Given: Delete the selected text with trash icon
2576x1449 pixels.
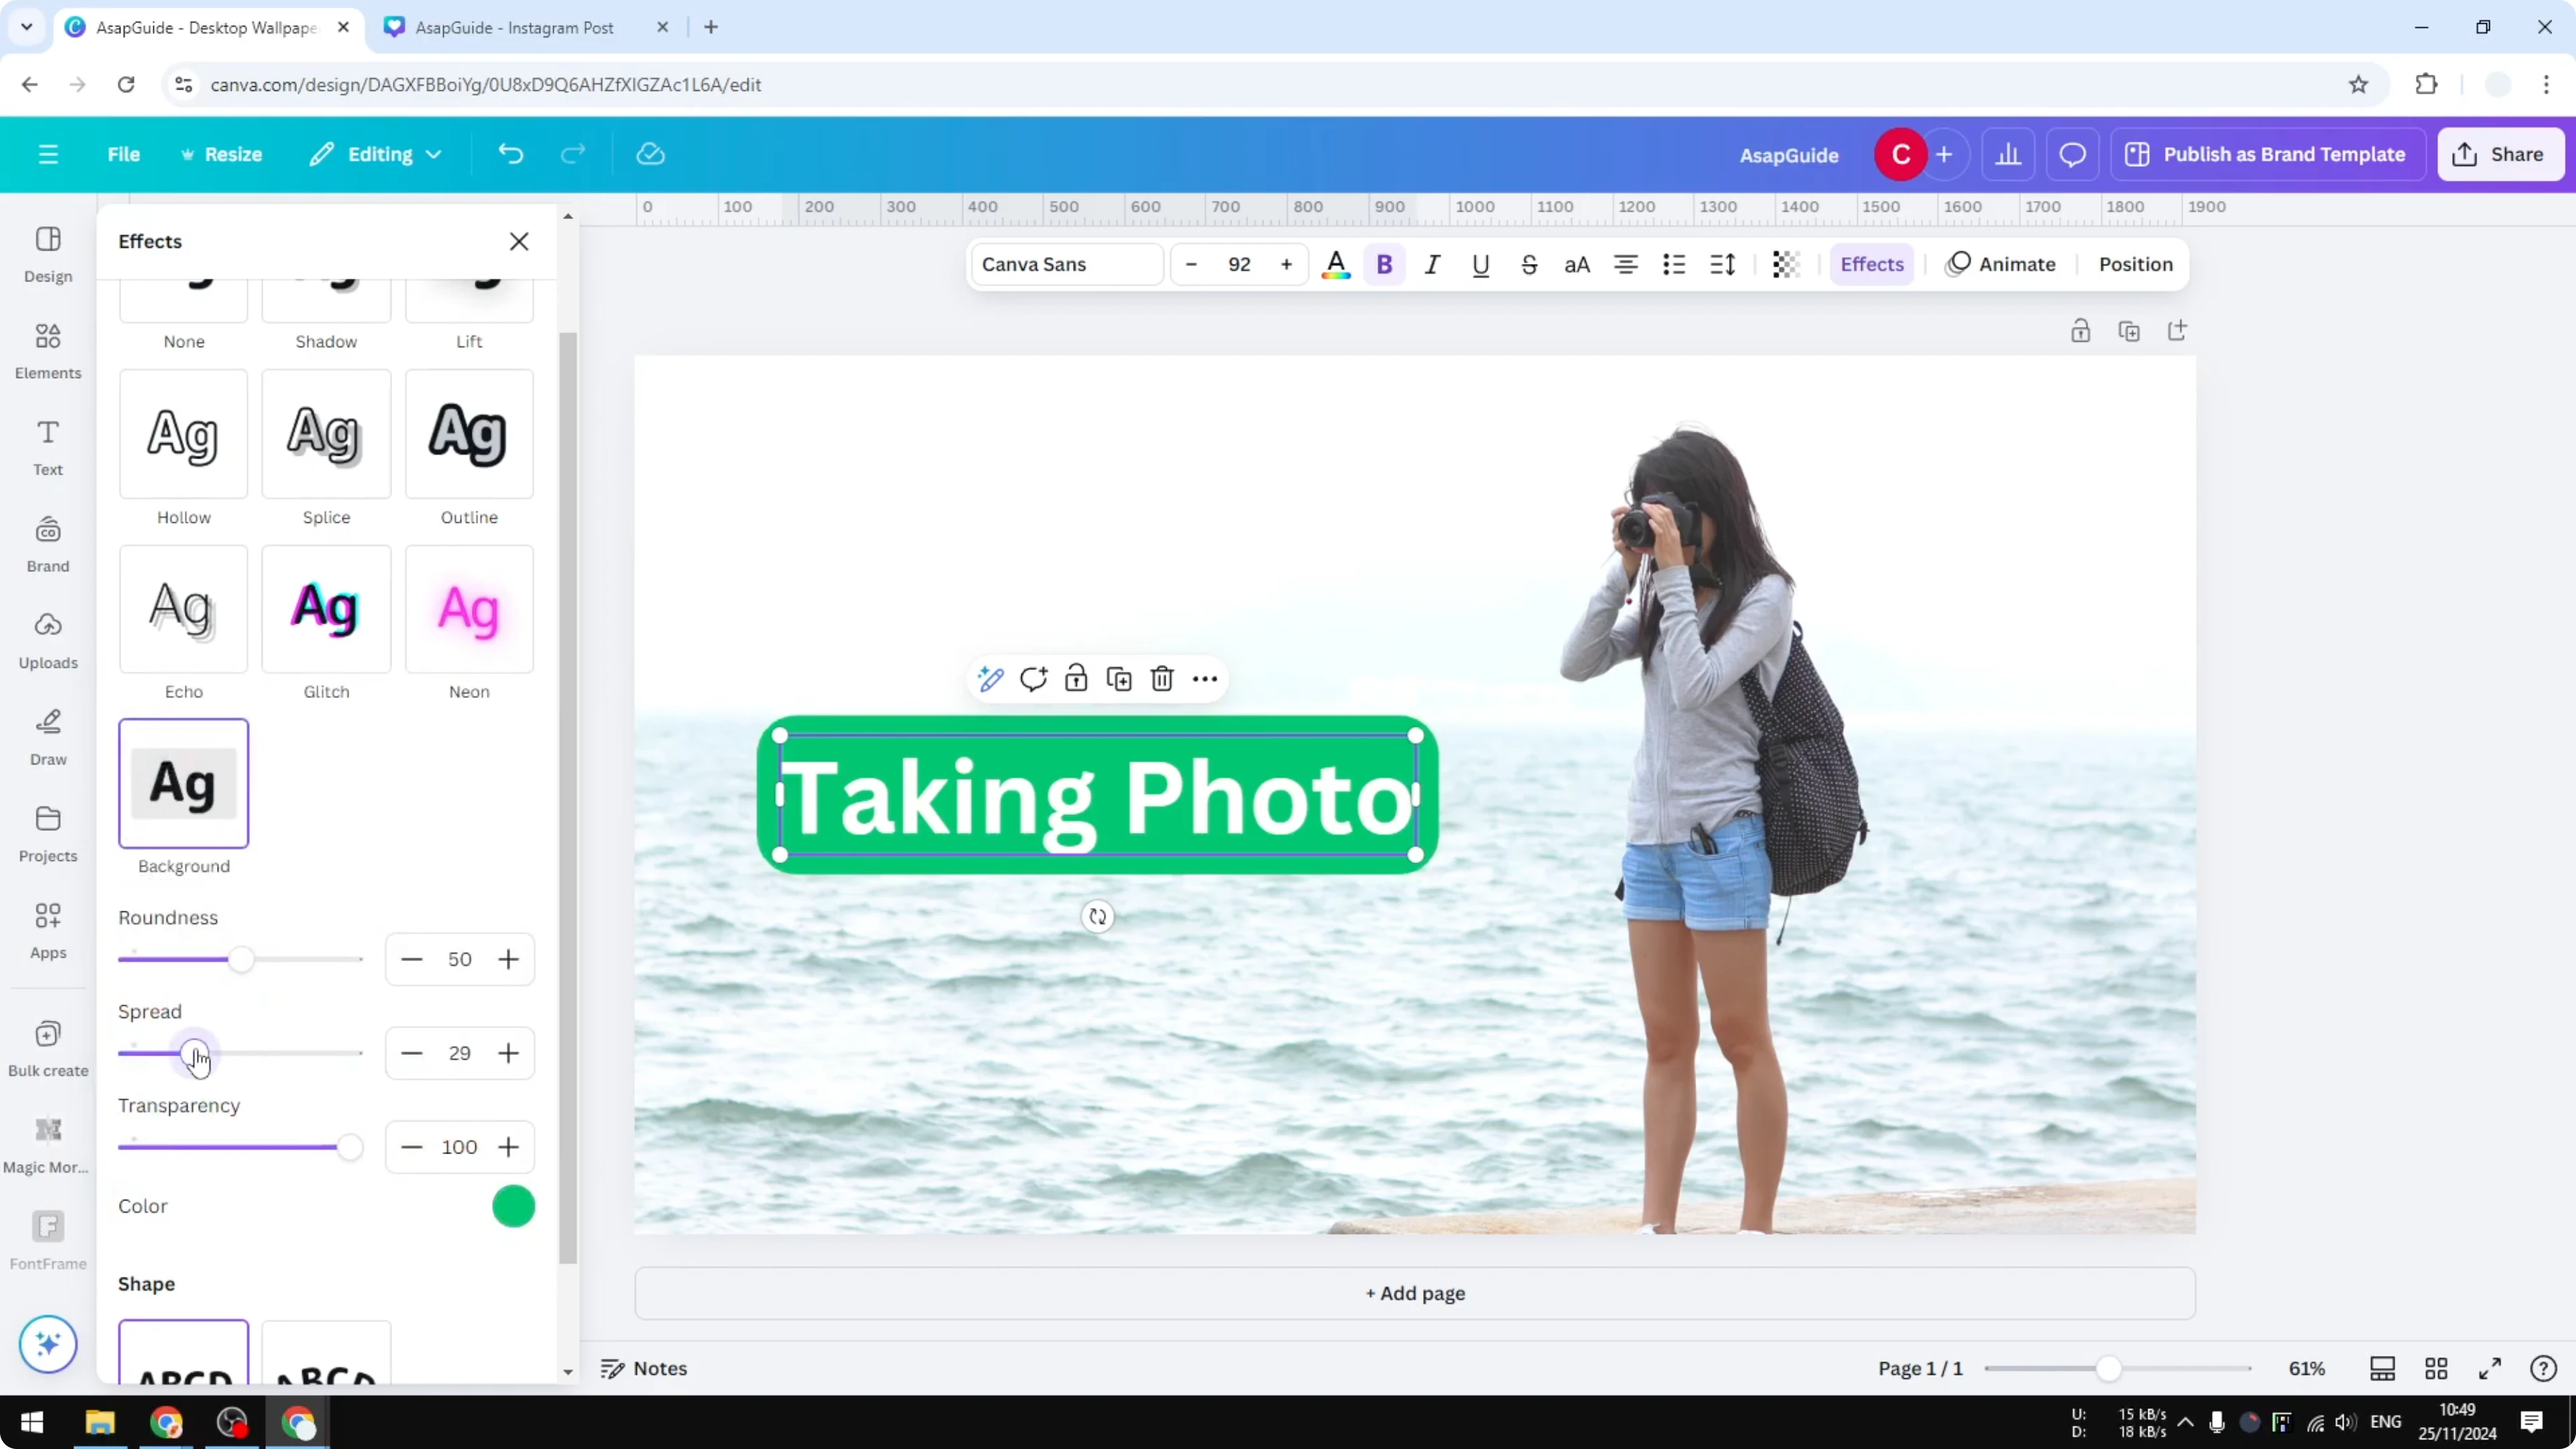Looking at the screenshot, I should 1161,678.
